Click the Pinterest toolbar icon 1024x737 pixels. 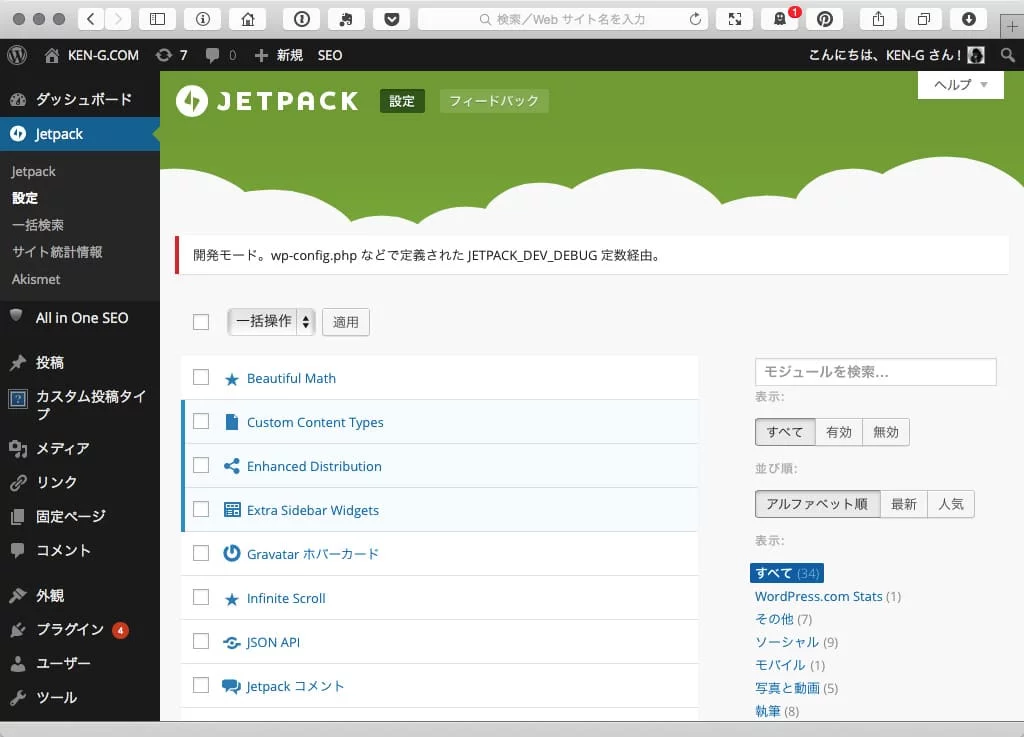pos(825,19)
